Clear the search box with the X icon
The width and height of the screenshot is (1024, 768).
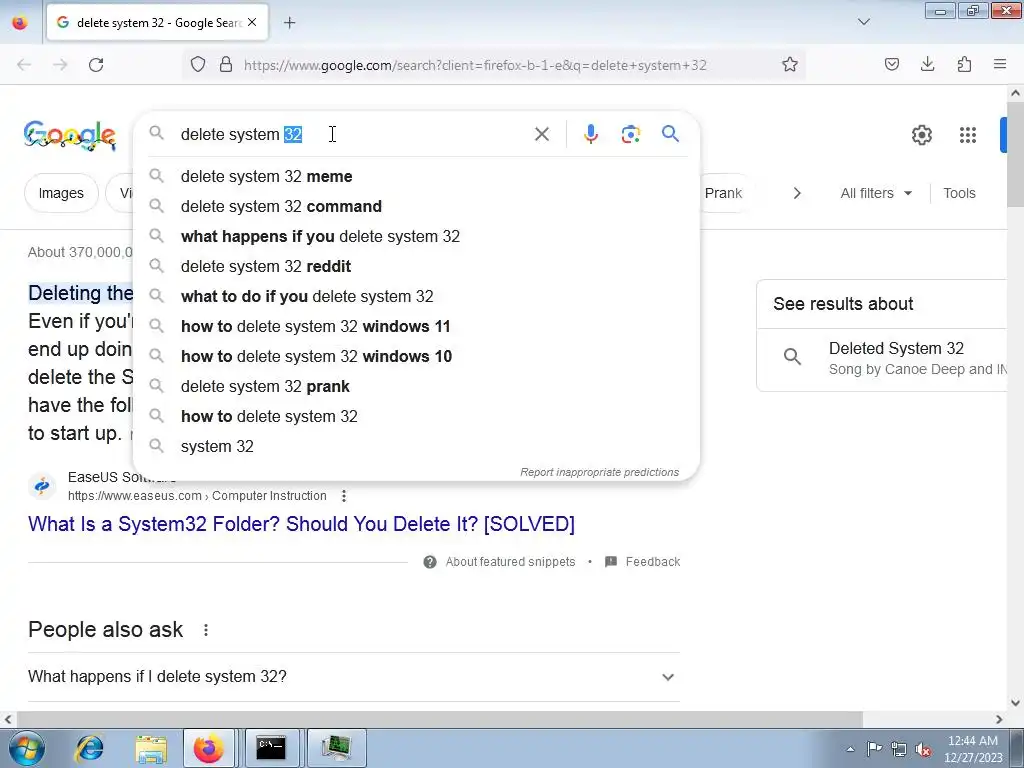click(541, 134)
